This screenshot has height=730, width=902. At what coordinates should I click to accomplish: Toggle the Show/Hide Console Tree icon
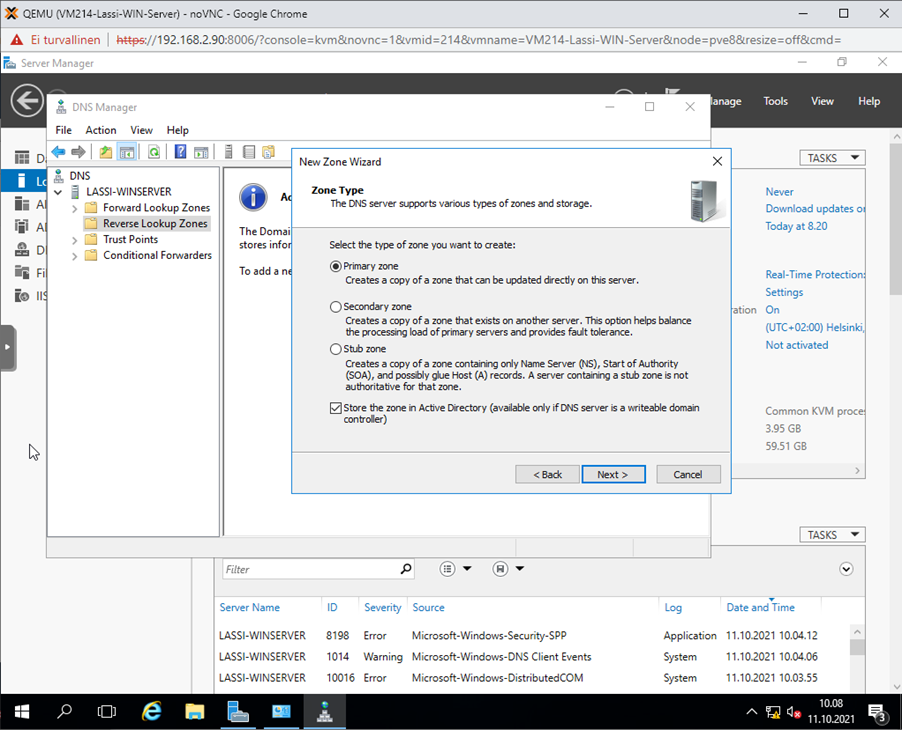[x=127, y=152]
